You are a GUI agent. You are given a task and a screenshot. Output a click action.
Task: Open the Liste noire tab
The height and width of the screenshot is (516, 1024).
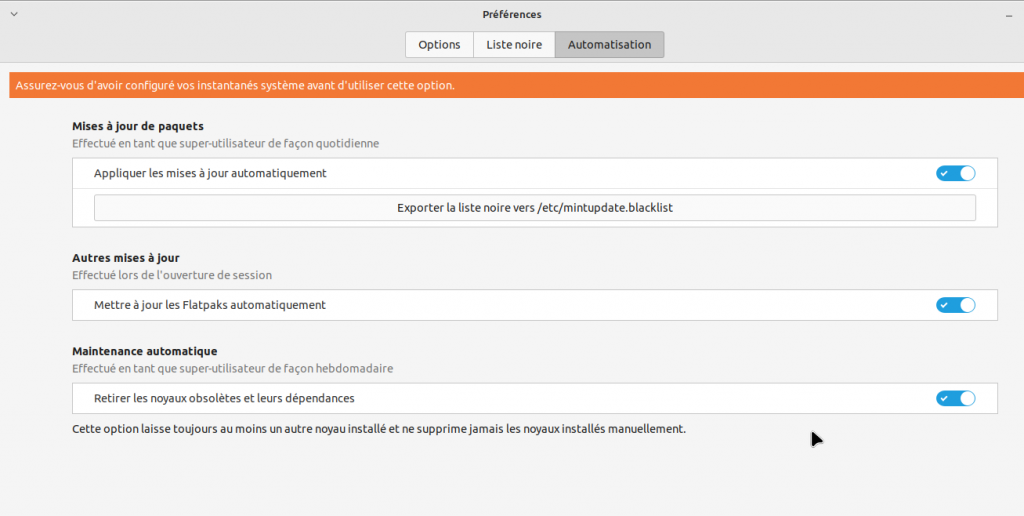coord(514,45)
